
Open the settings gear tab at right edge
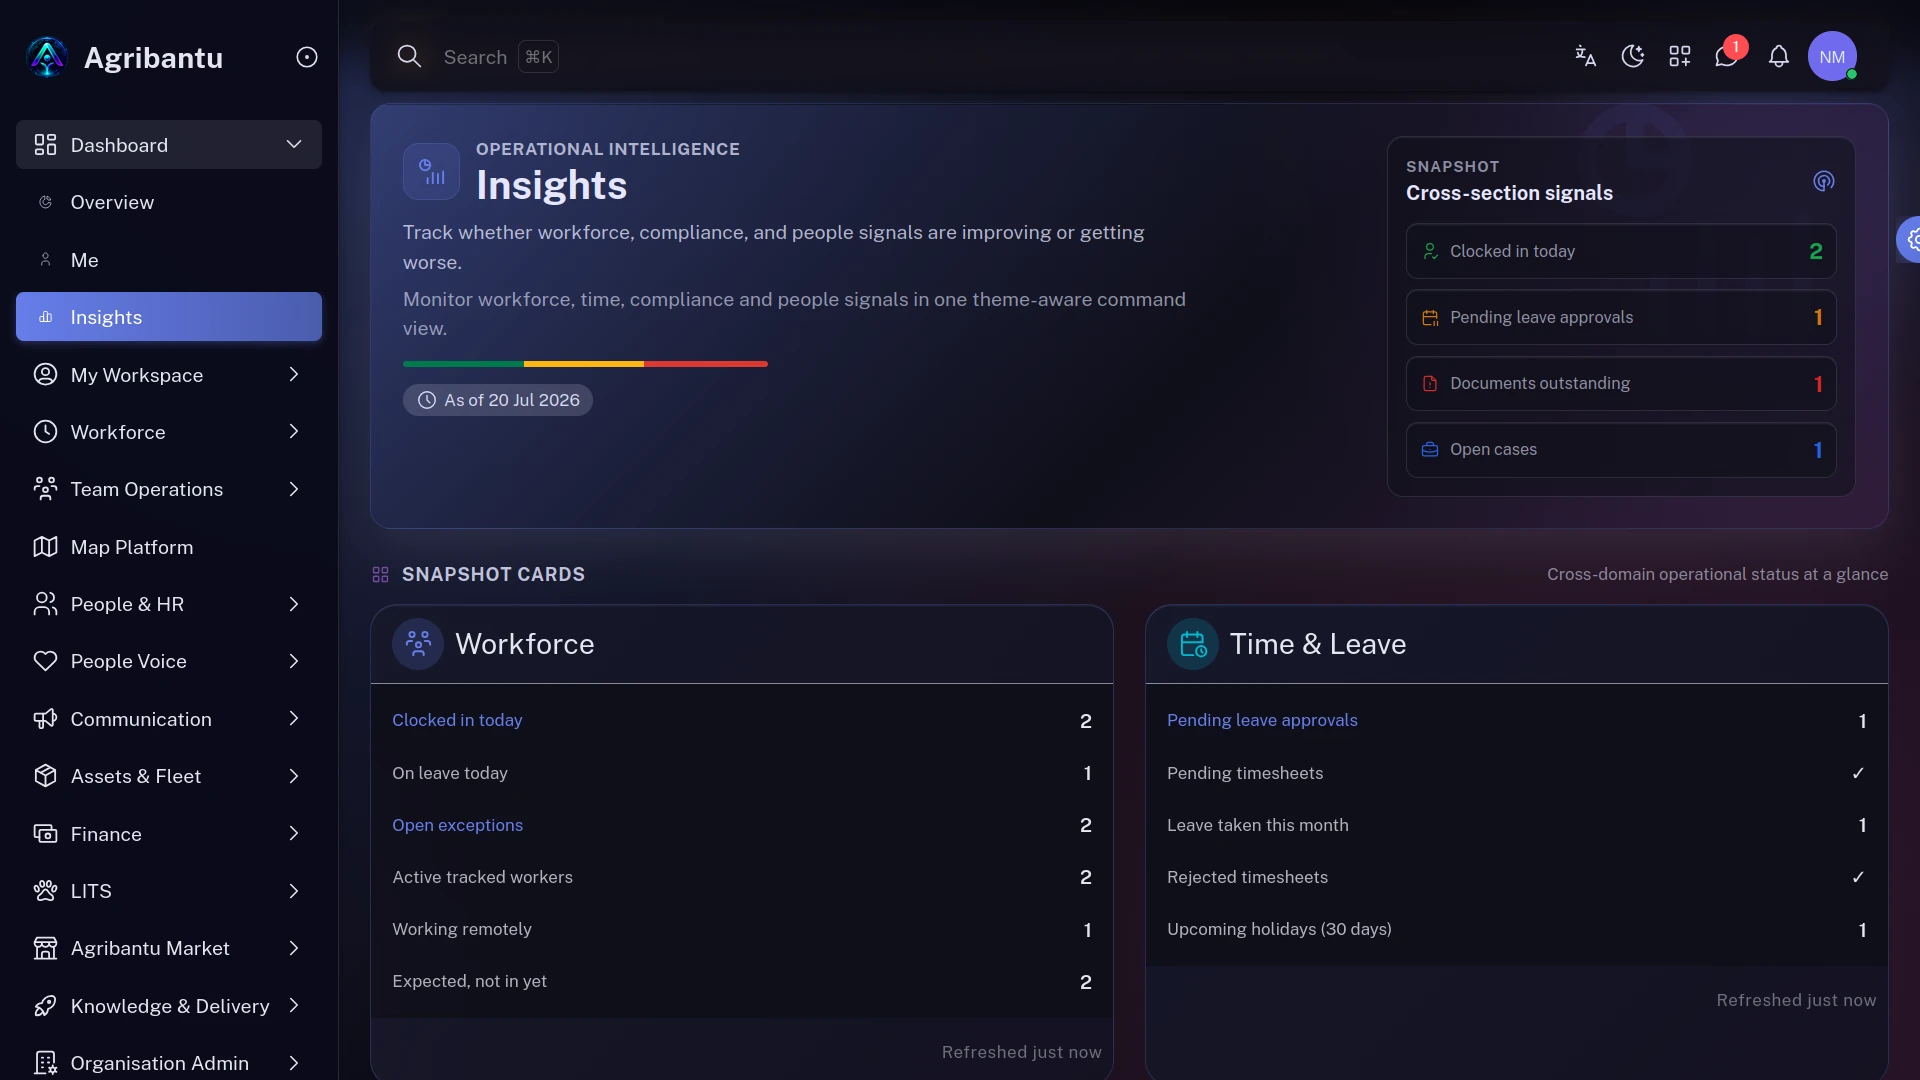point(1911,239)
